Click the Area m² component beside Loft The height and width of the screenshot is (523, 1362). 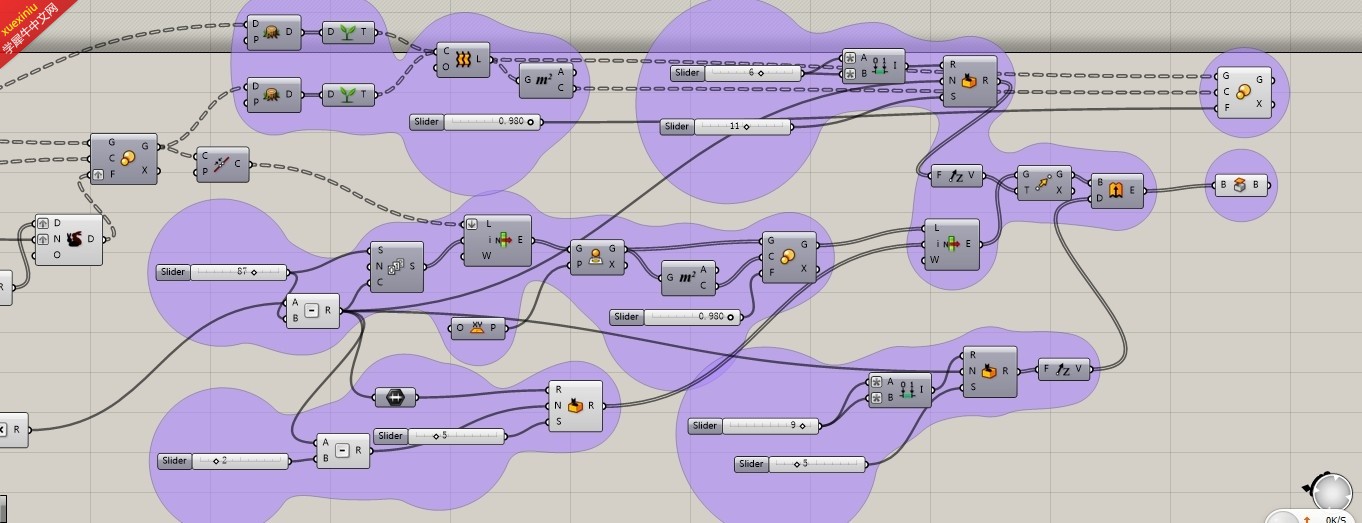547,80
